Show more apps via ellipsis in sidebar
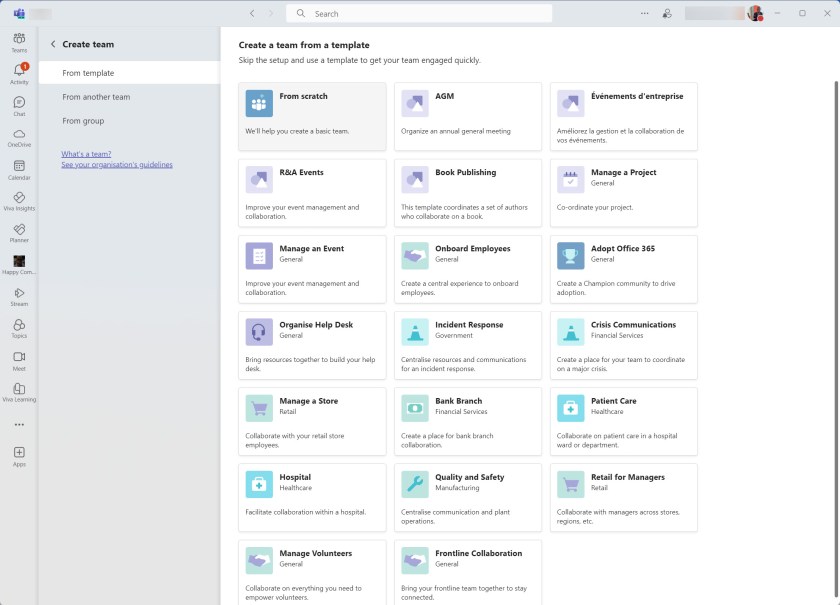 19,424
